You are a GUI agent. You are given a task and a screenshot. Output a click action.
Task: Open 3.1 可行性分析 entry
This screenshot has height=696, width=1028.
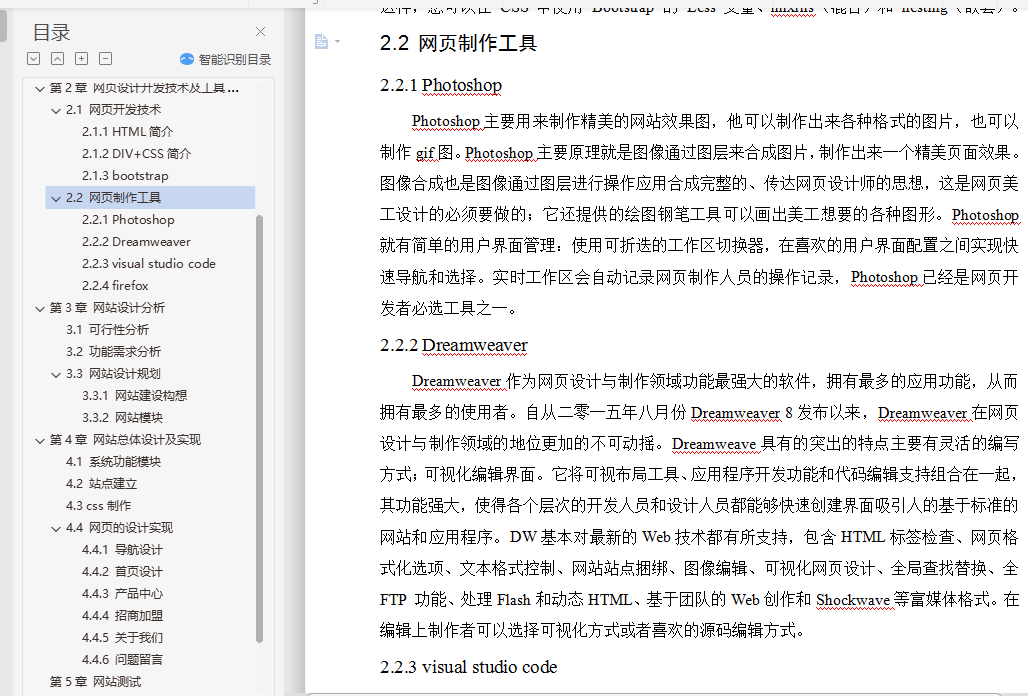(108, 330)
